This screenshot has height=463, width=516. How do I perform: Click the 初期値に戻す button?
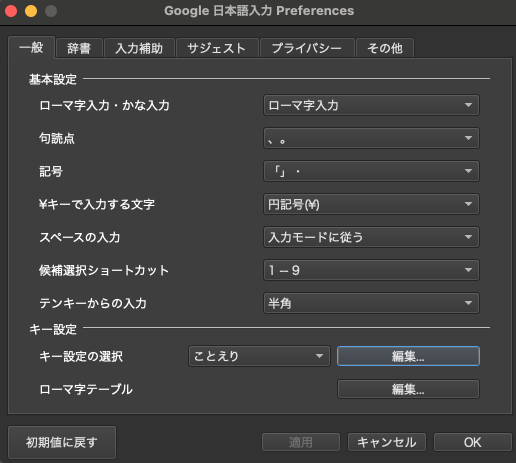tap(62, 442)
